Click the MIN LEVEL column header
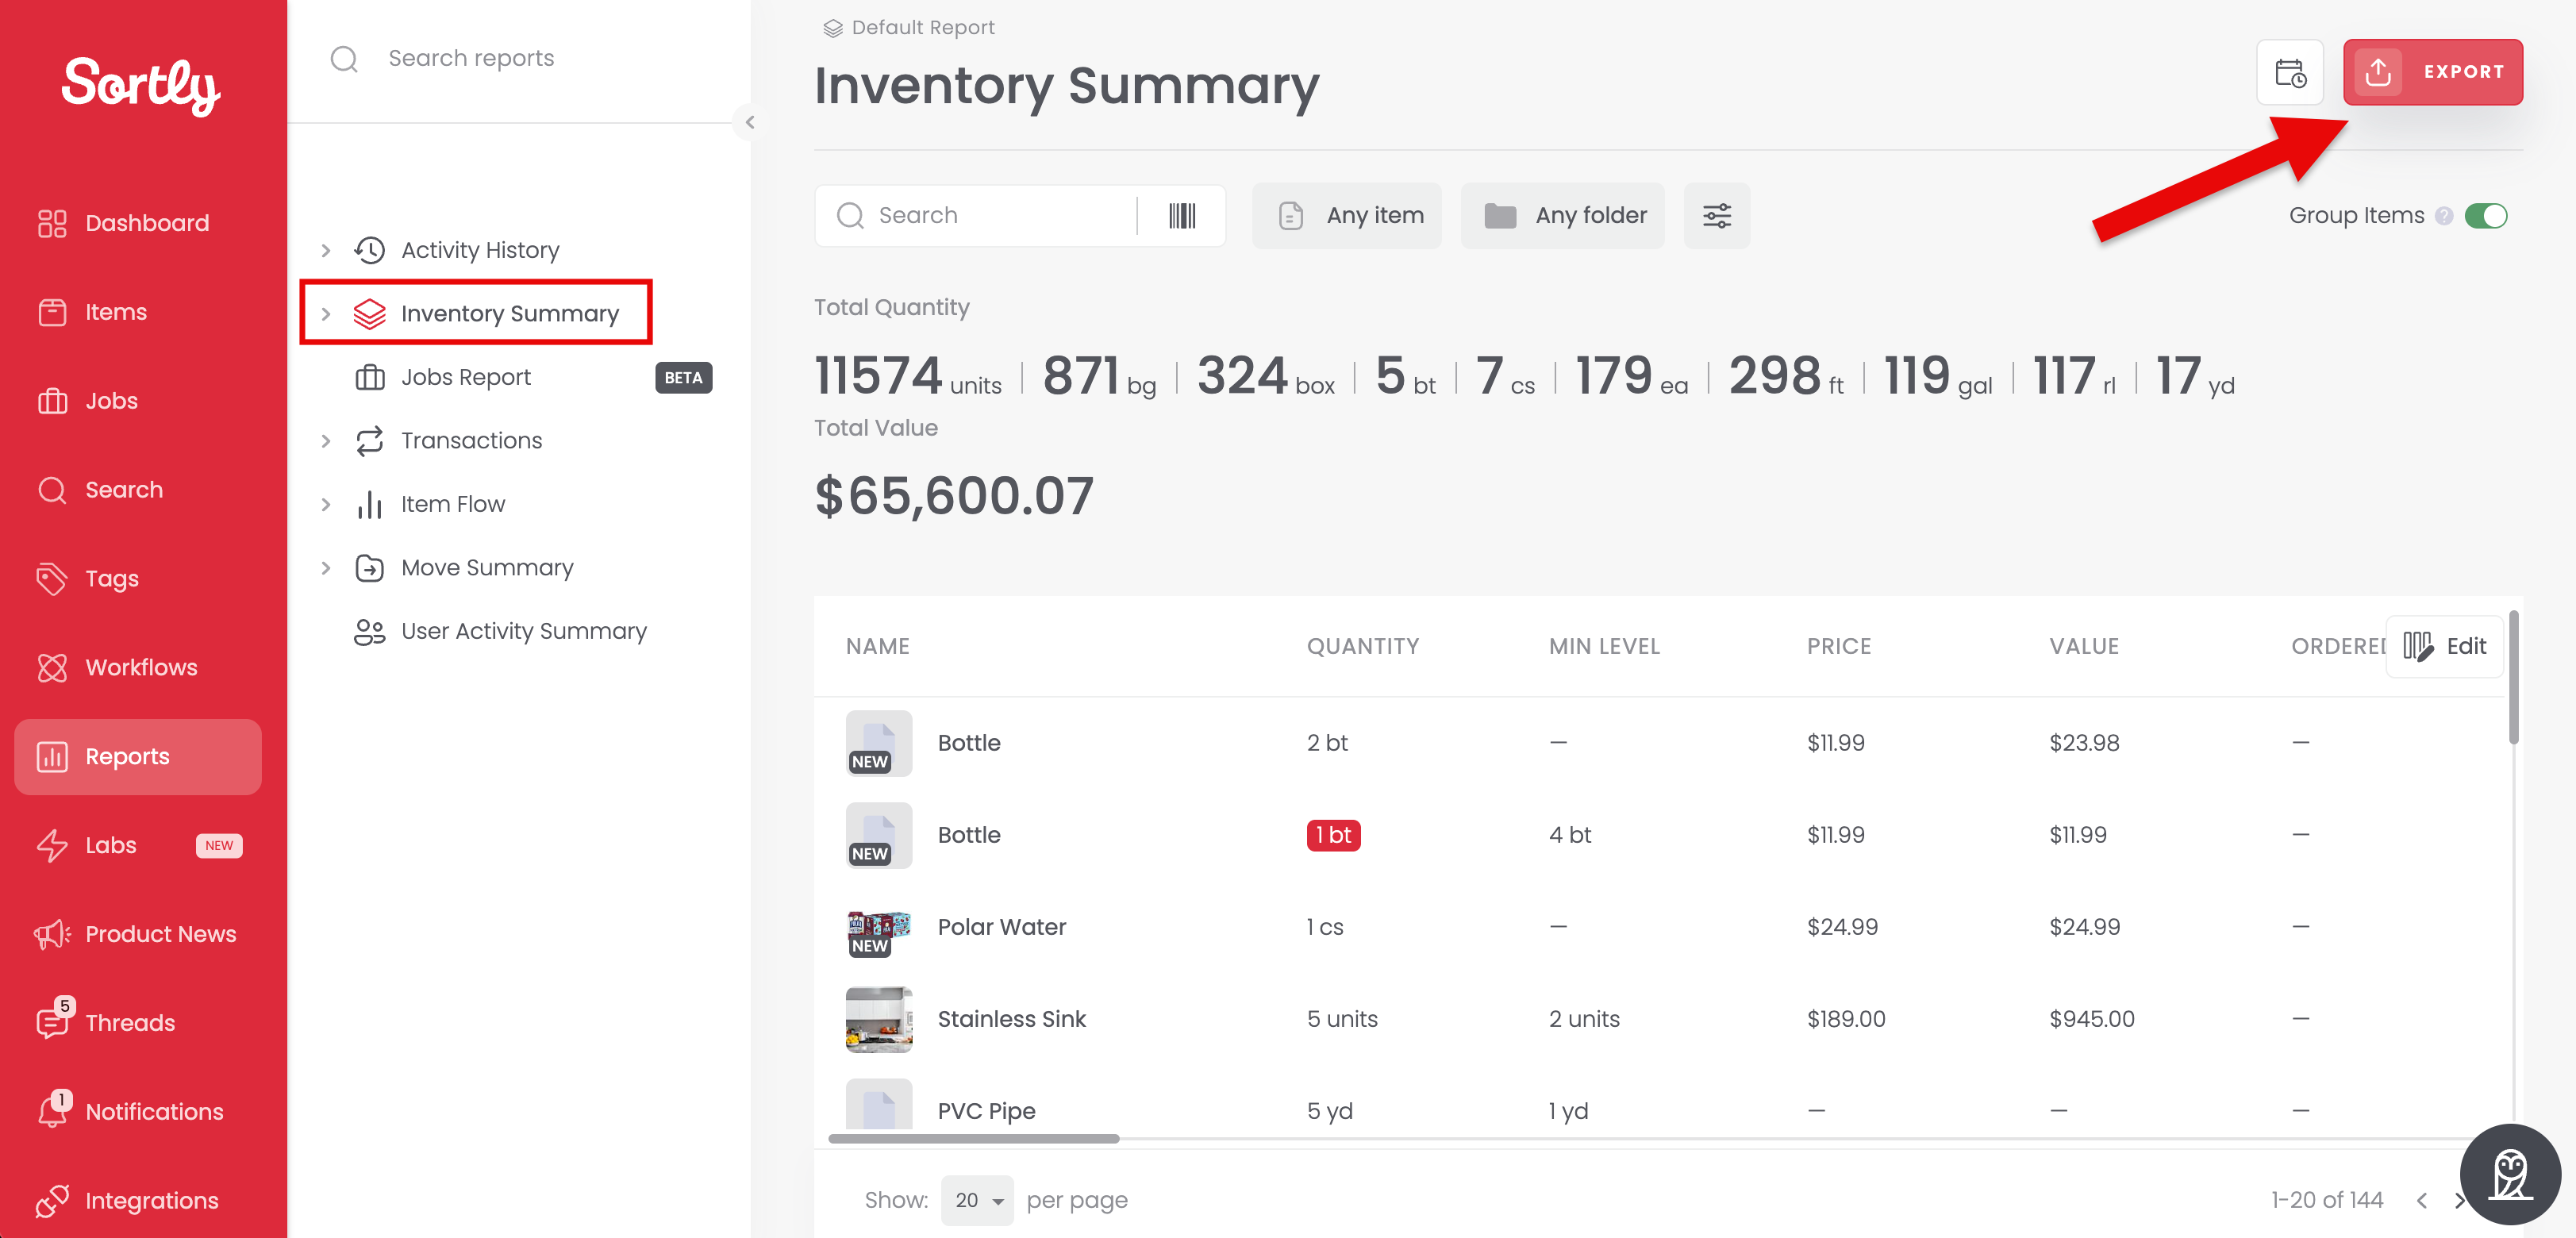Viewport: 2576px width, 1238px height. [1604, 646]
